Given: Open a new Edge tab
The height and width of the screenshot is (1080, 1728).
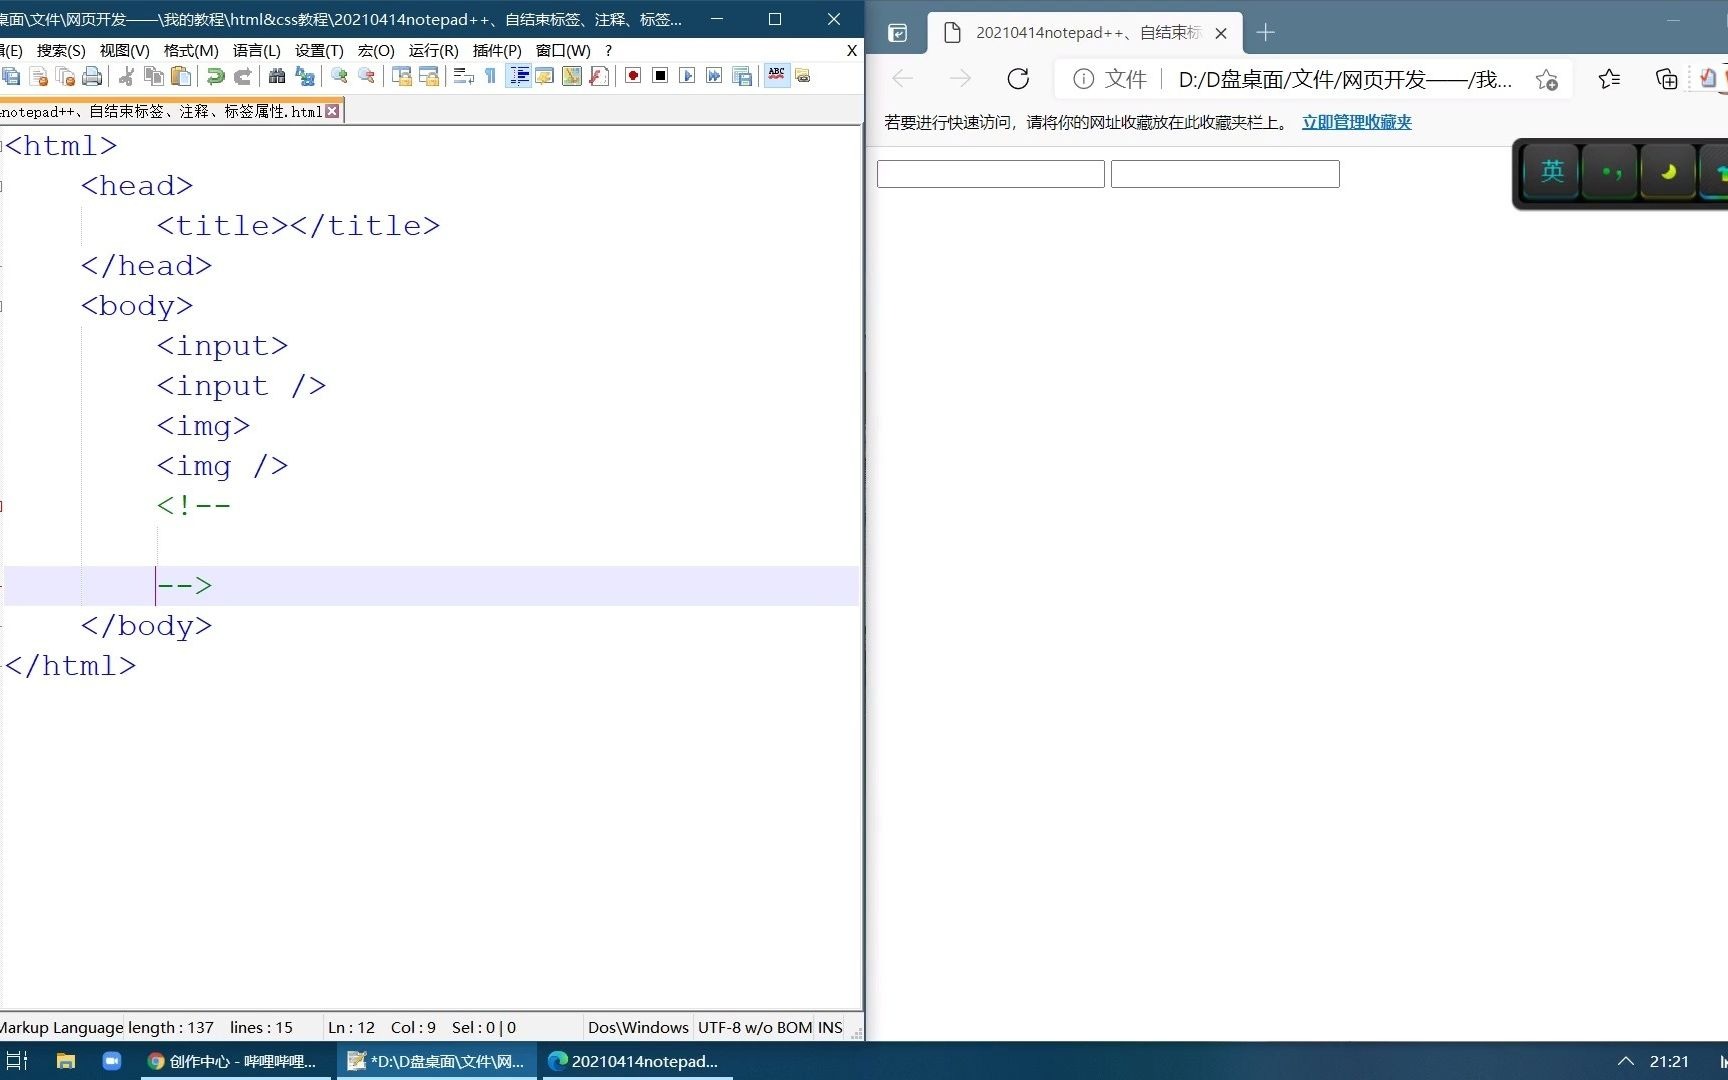Looking at the screenshot, I should [1265, 33].
